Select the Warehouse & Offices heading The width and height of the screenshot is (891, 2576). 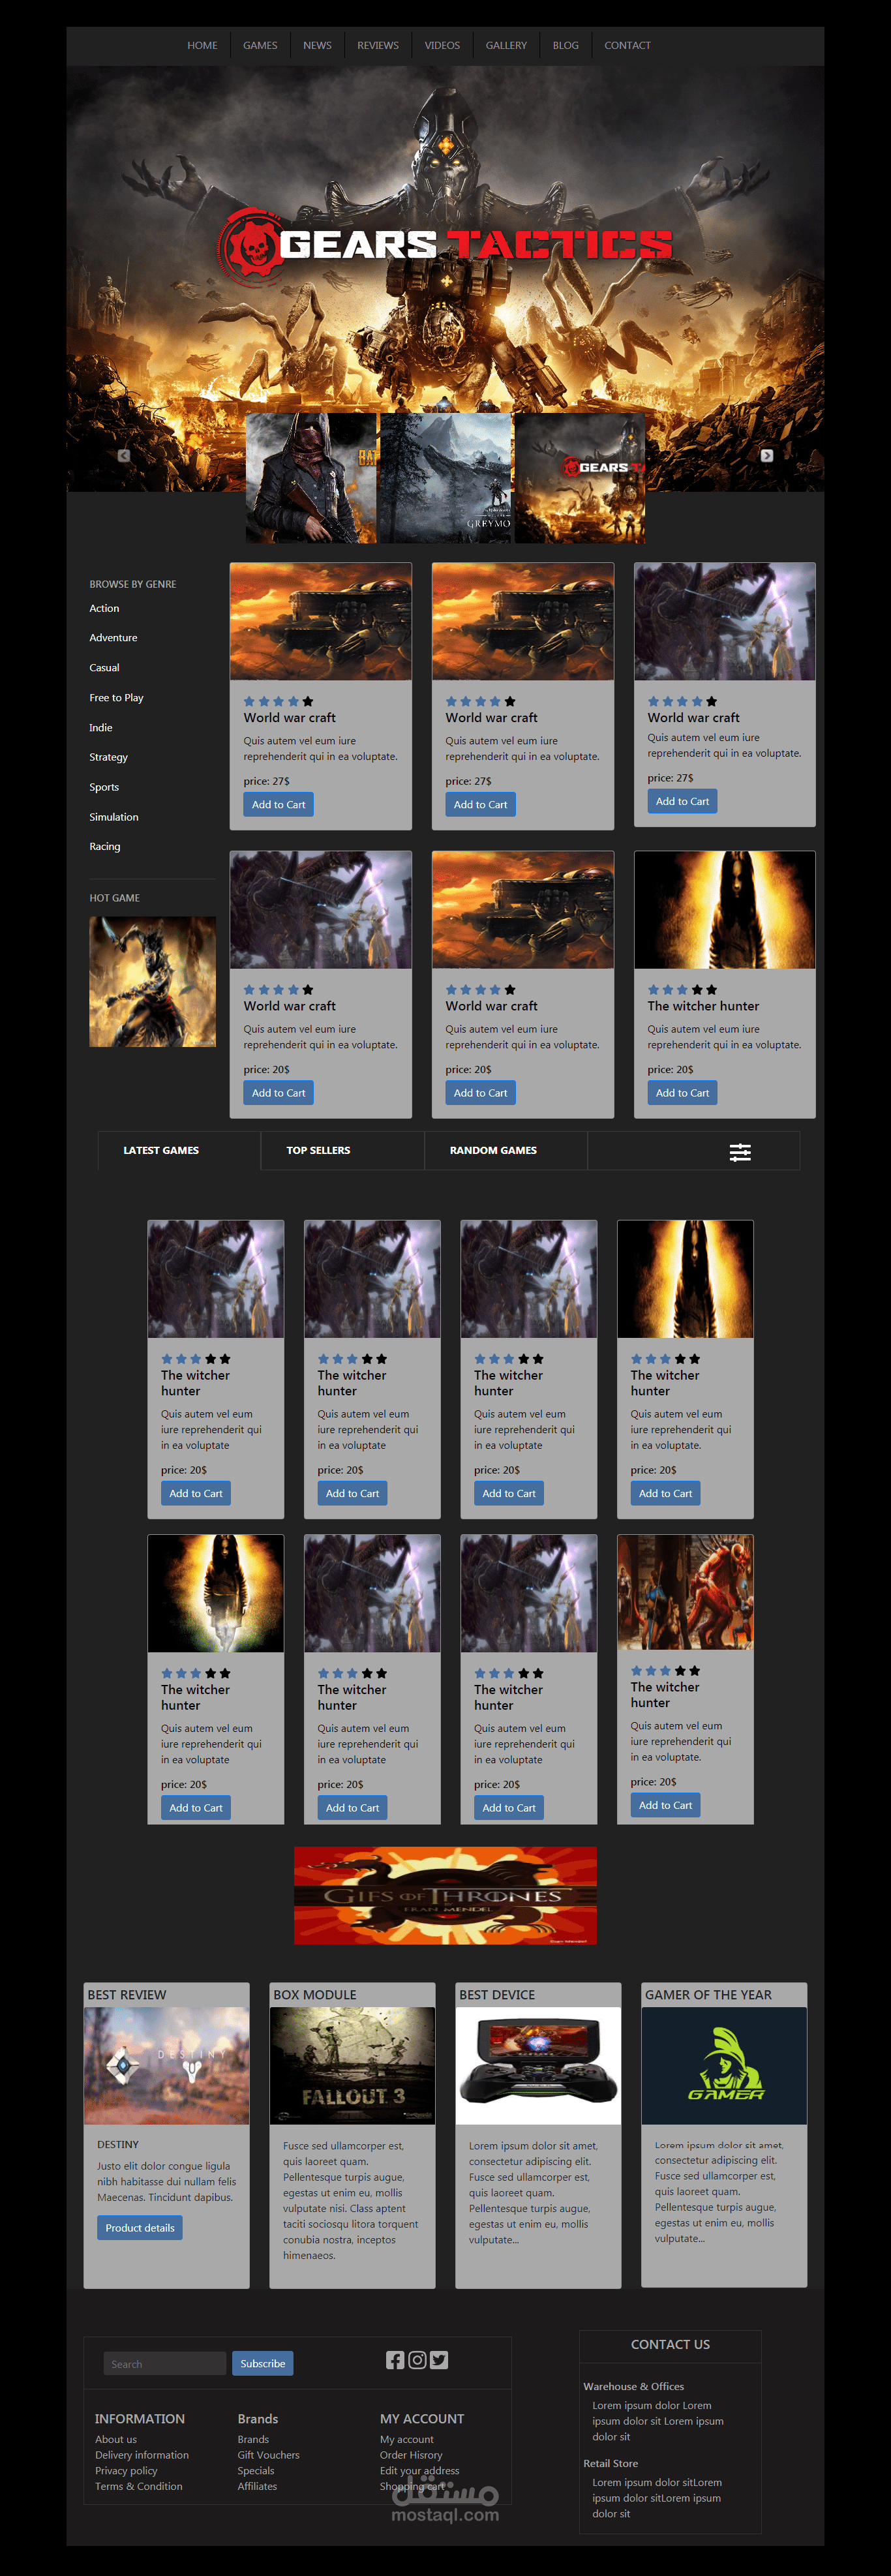[634, 2386]
